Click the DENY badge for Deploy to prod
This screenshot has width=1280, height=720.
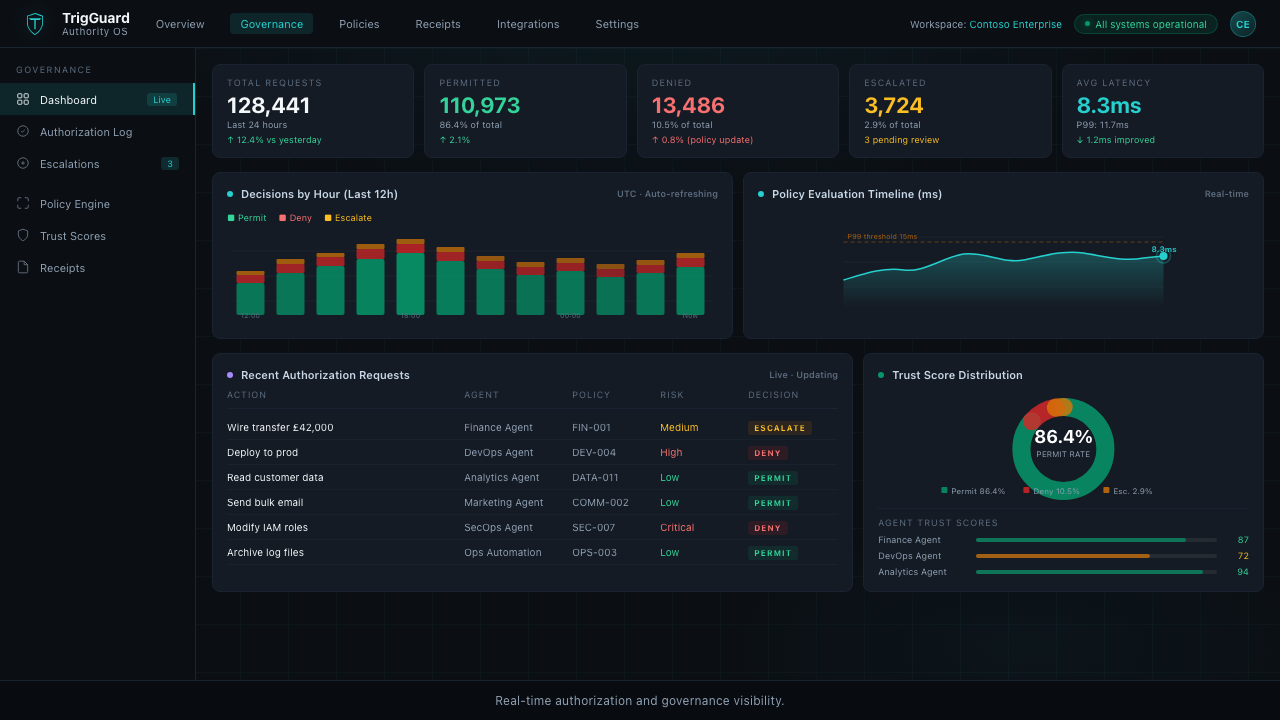[x=768, y=453]
